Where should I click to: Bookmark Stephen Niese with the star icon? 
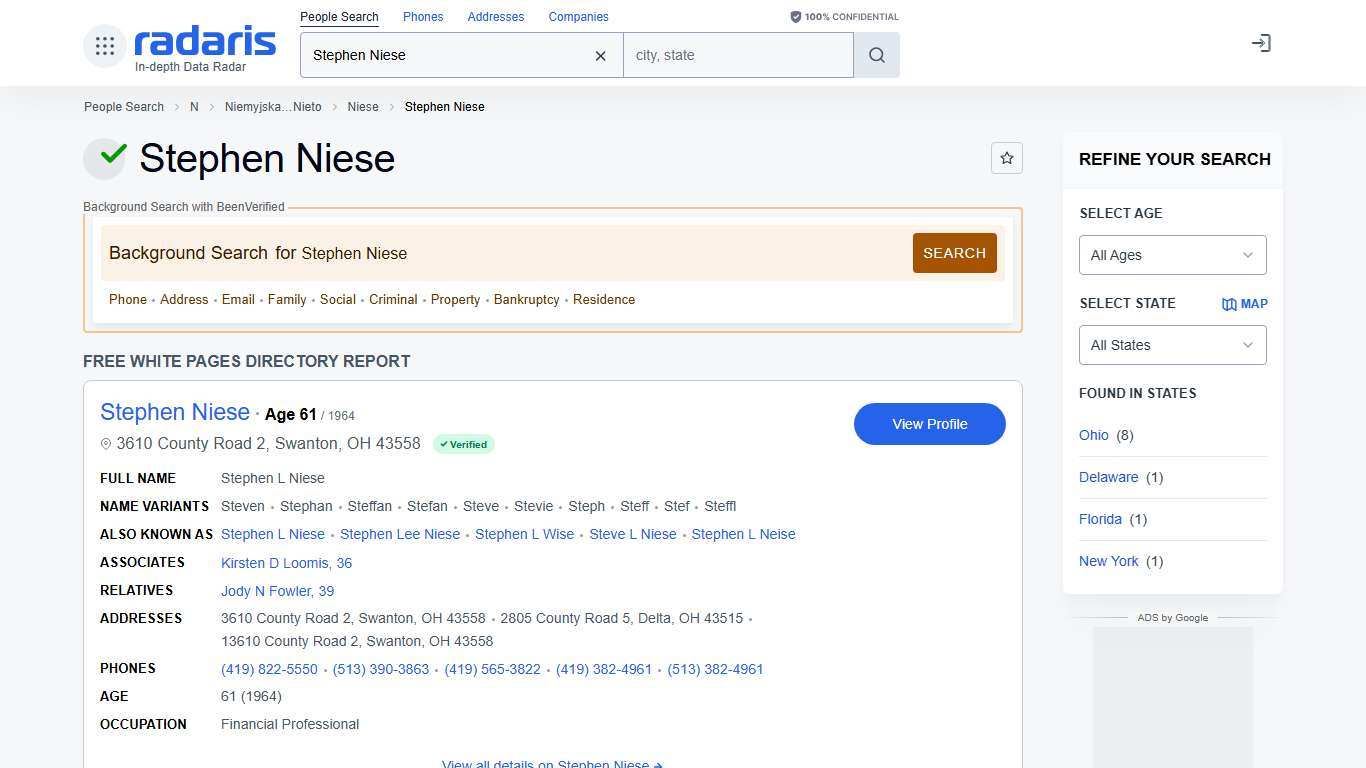[1006, 157]
